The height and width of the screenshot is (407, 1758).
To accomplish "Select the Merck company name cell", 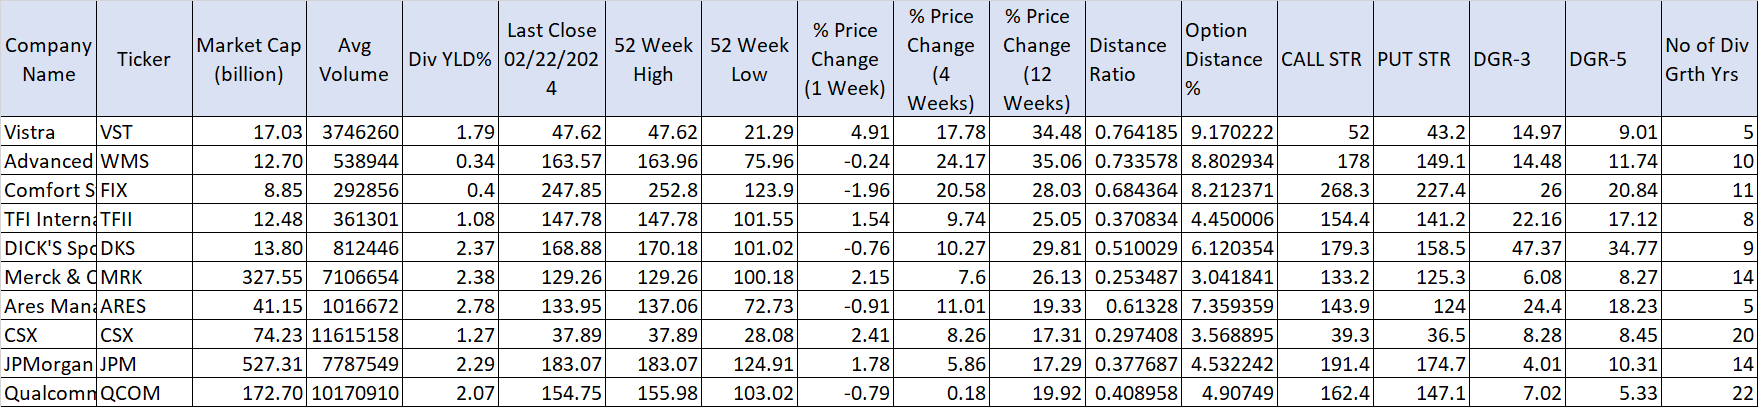I will [x=48, y=277].
